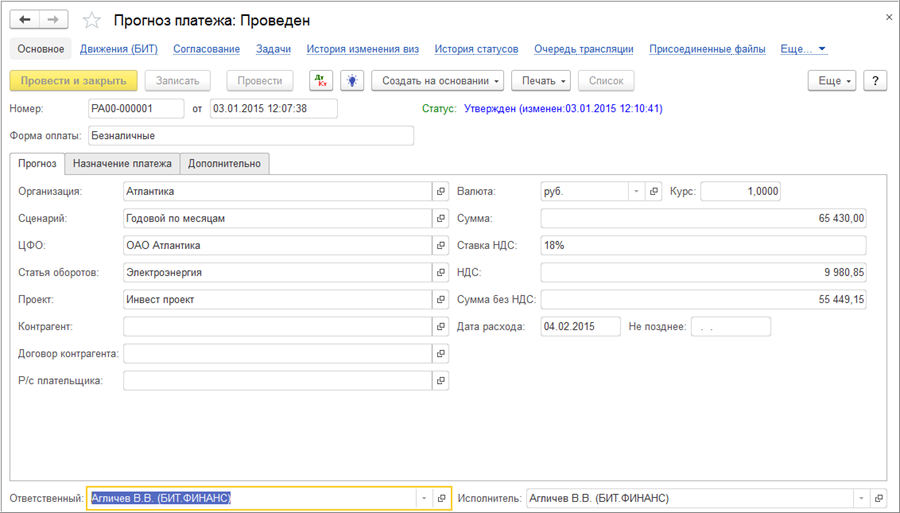Click into the Контрагент input field
Image resolution: width=900 pixels, height=513 pixels.
click(277, 326)
